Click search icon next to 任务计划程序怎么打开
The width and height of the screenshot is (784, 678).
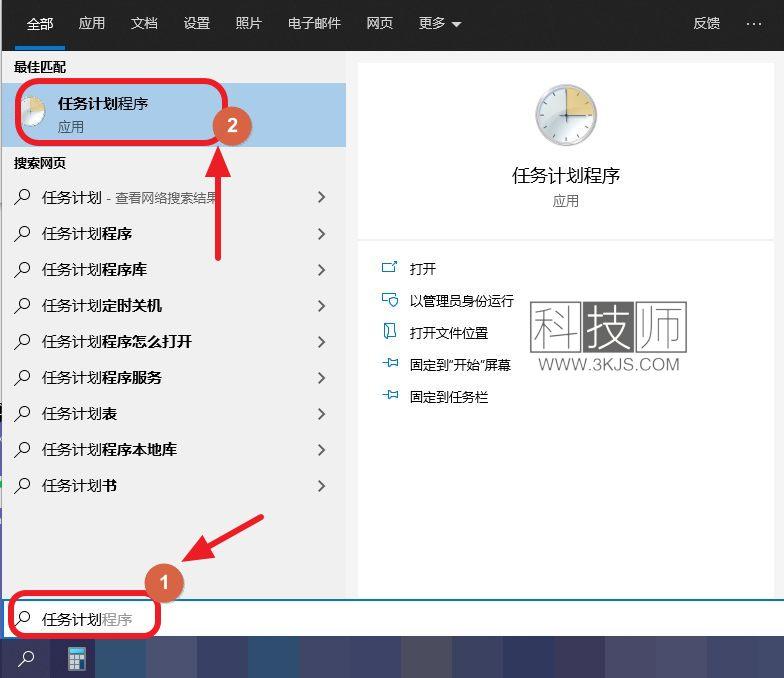pyautogui.click(x=22, y=342)
